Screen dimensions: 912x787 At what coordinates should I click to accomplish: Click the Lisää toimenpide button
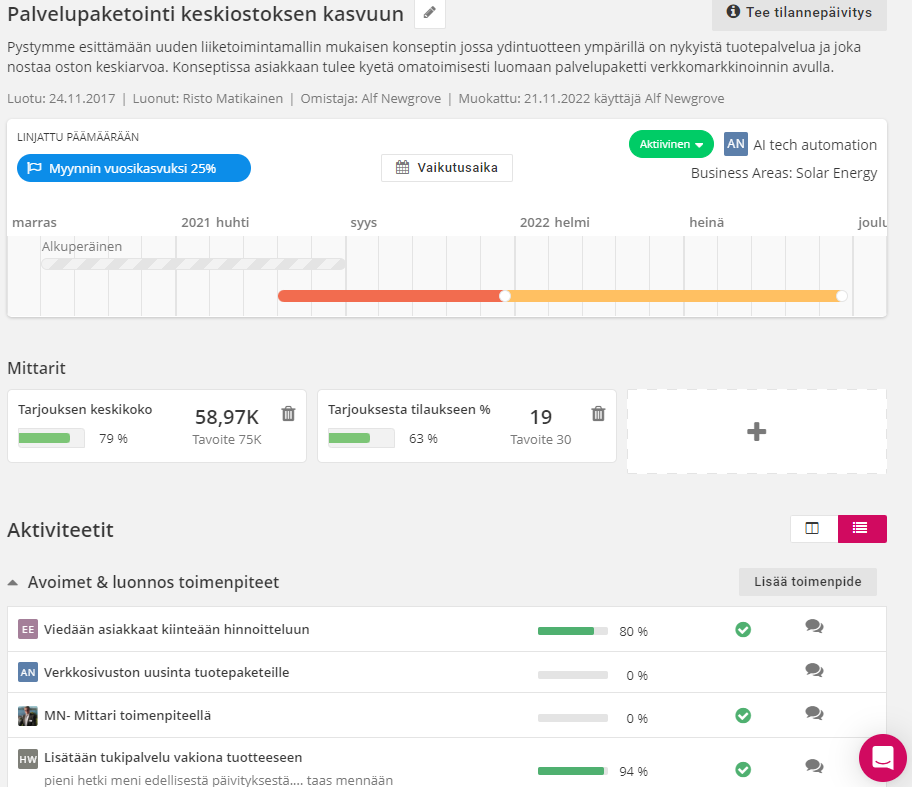click(x=807, y=582)
